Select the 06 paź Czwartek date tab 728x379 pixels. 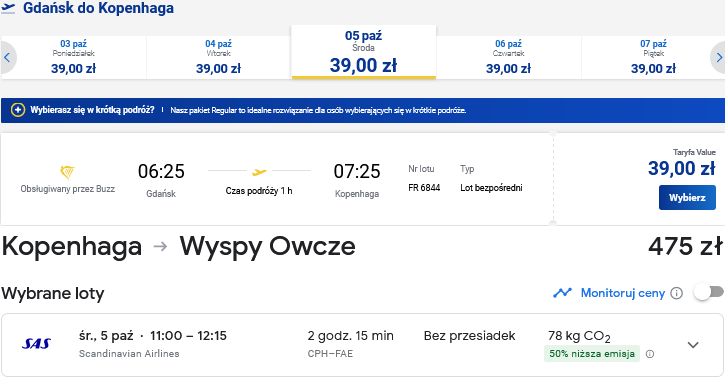click(x=508, y=58)
